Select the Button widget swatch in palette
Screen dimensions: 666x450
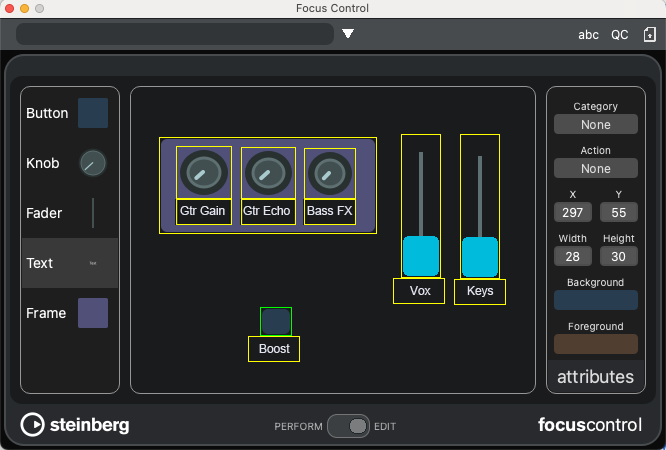[93, 113]
